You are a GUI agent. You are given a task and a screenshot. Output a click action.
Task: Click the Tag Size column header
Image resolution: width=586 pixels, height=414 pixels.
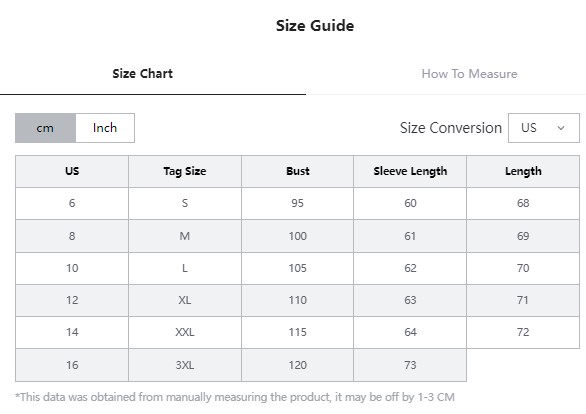185,171
